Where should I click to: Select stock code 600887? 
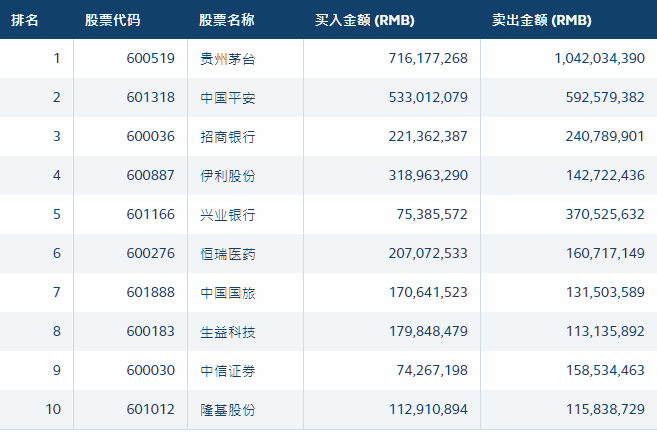pos(150,175)
